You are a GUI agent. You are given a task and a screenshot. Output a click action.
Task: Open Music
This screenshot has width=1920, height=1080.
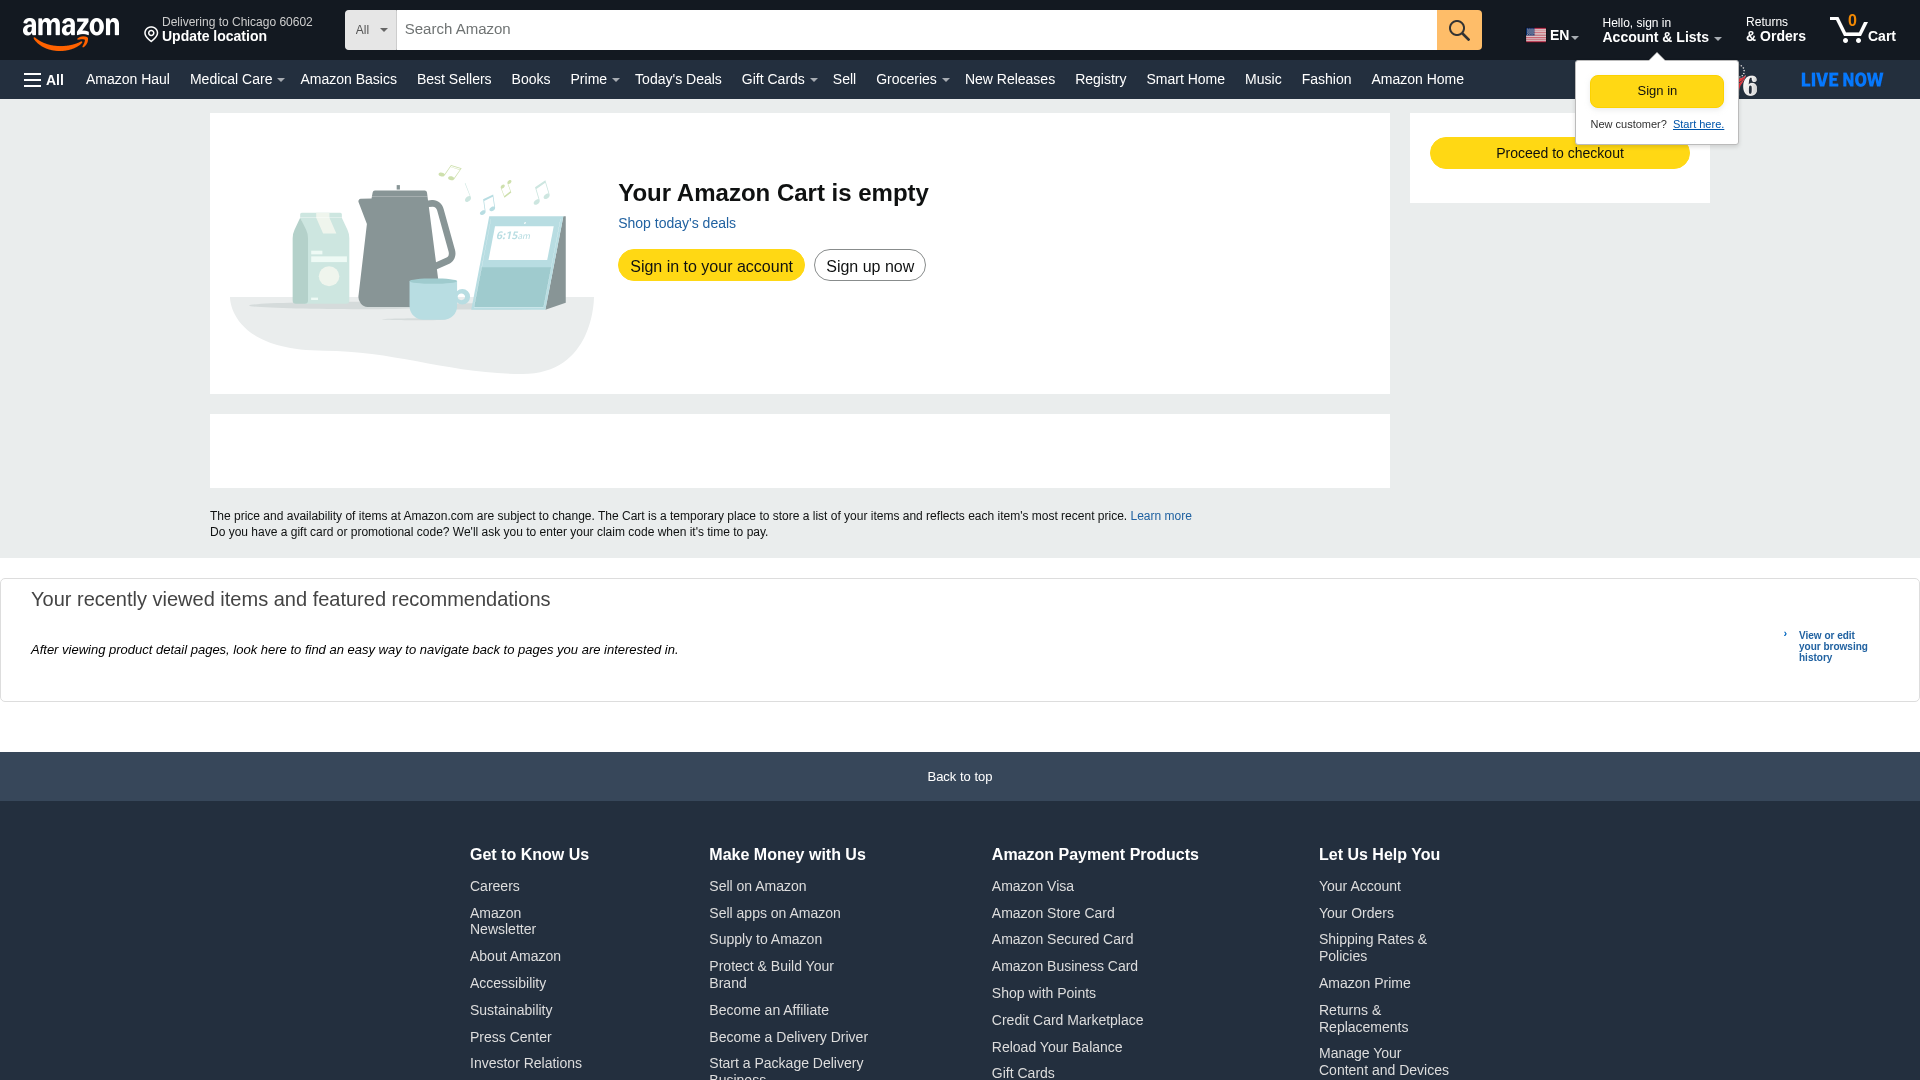click(1263, 79)
